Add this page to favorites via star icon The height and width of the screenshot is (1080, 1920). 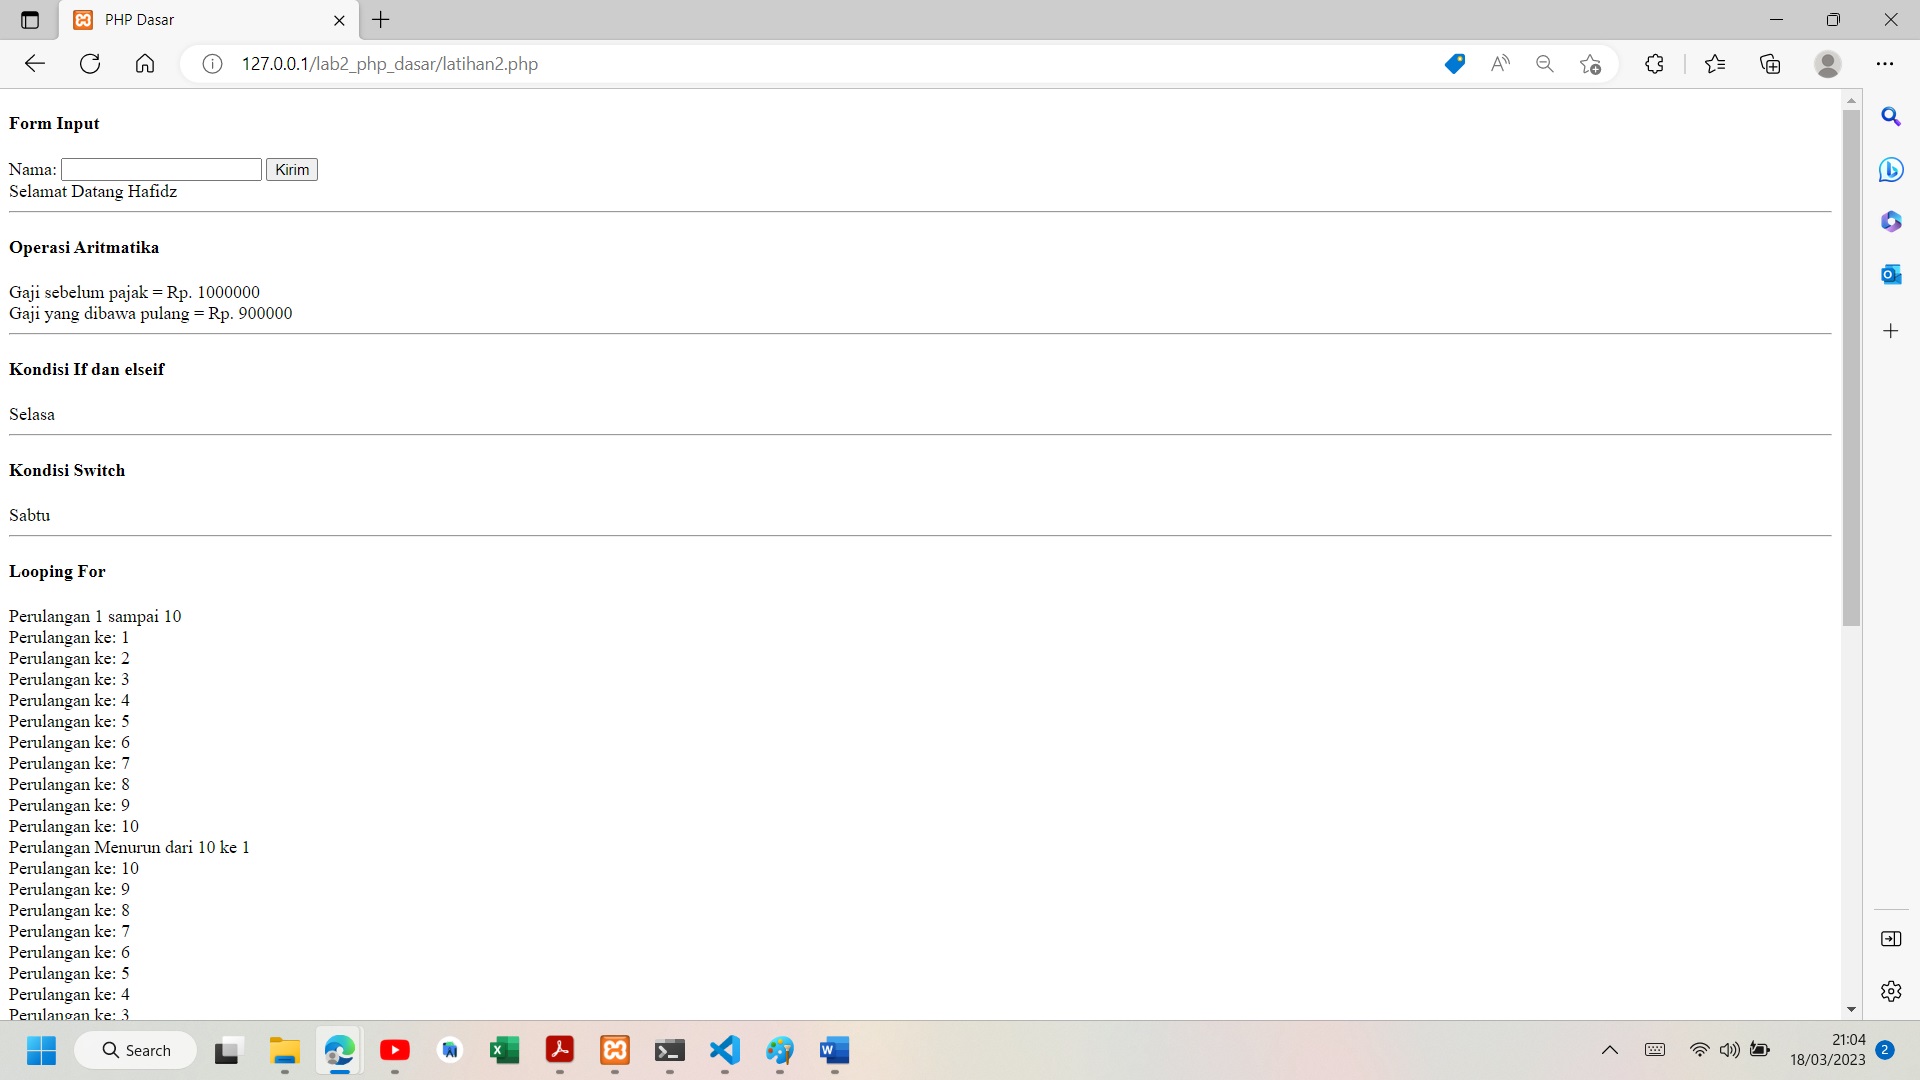click(1590, 63)
